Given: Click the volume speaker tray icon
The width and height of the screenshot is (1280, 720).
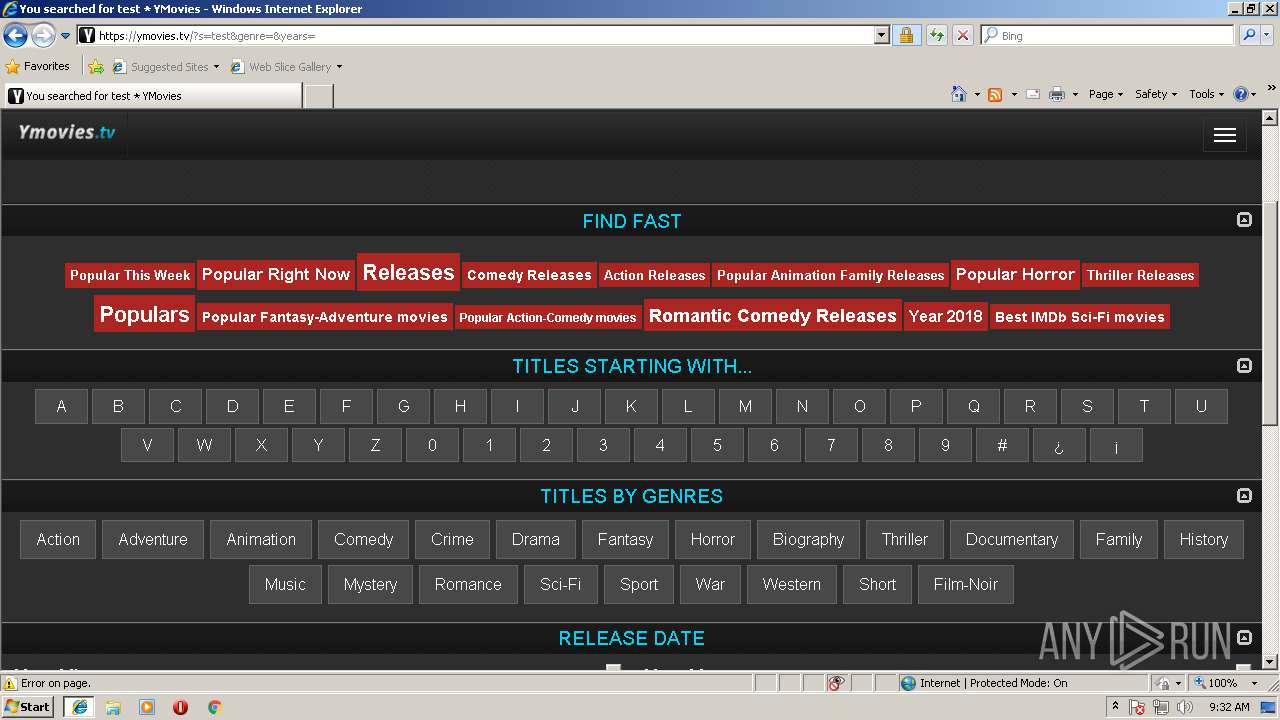Looking at the screenshot, I should click(x=1185, y=707).
